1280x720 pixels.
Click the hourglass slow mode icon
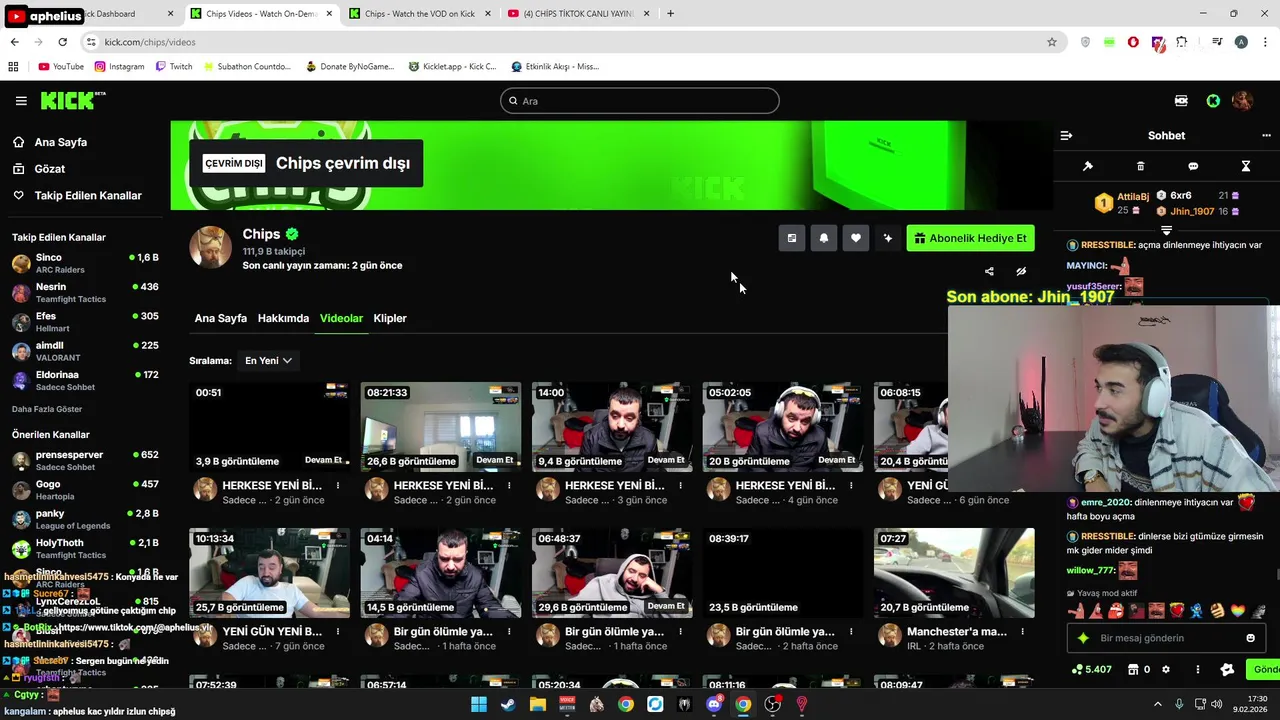(x=1246, y=166)
